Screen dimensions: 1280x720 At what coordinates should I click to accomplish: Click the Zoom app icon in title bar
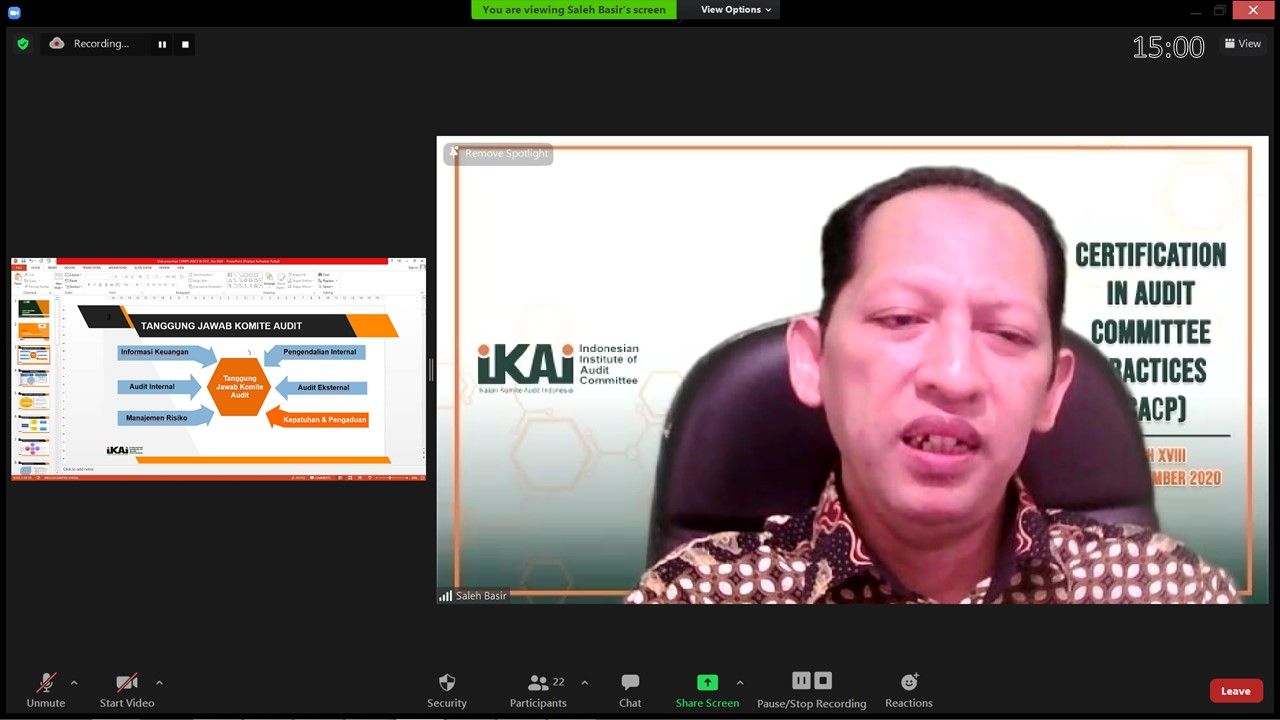pos(14,12)
